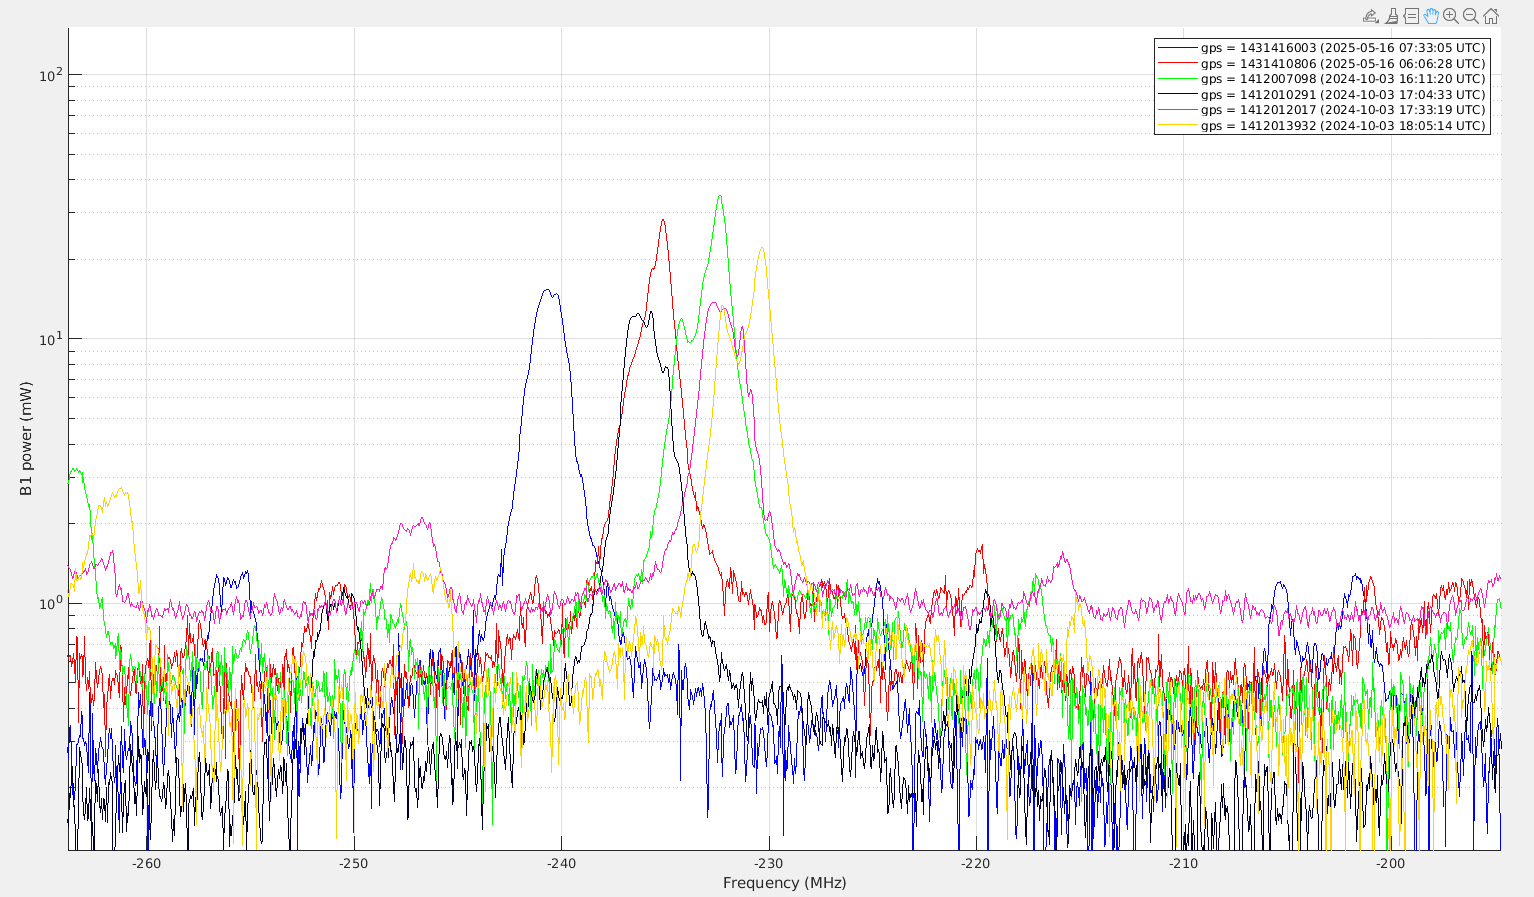
Task: Select the brush data tool
Action: (x=1391, y=16)
